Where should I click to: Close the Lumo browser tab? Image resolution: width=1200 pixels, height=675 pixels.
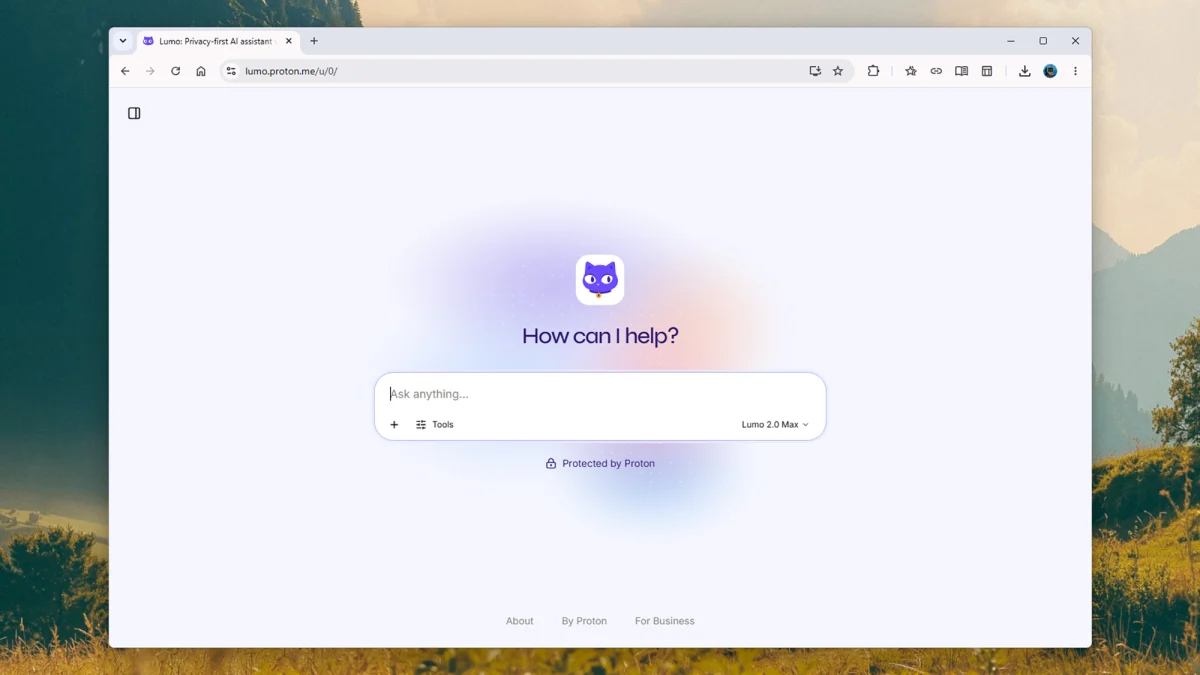click(x=289, y=41)
